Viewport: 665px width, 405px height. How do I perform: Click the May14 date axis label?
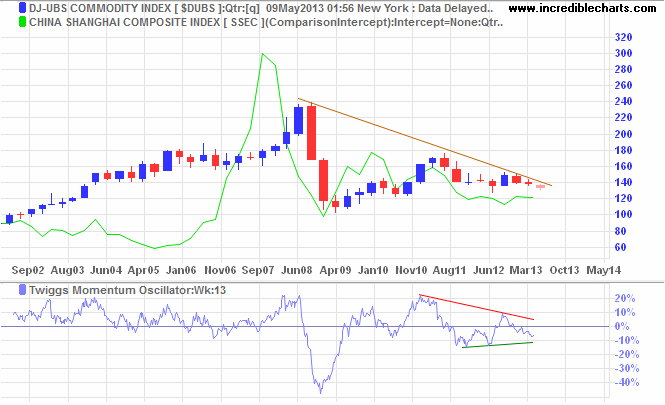(604, 270)
